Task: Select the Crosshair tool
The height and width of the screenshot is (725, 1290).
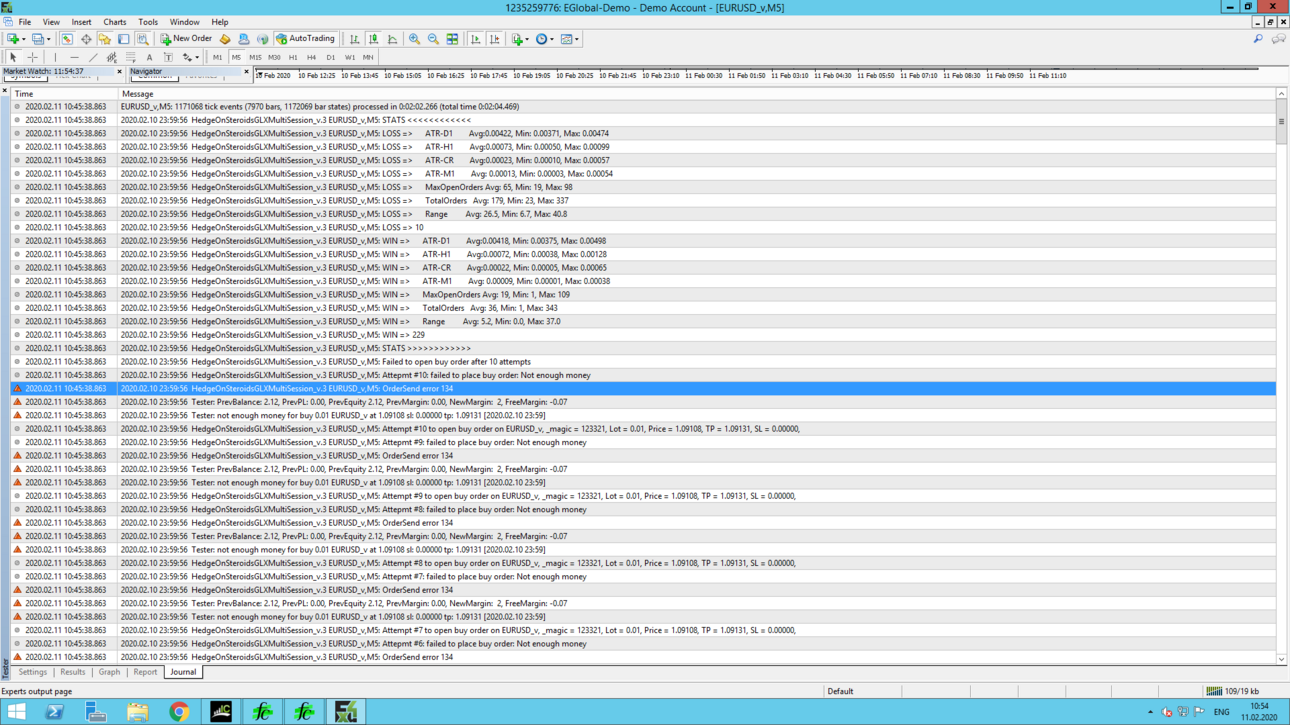Action: [32, 57]
